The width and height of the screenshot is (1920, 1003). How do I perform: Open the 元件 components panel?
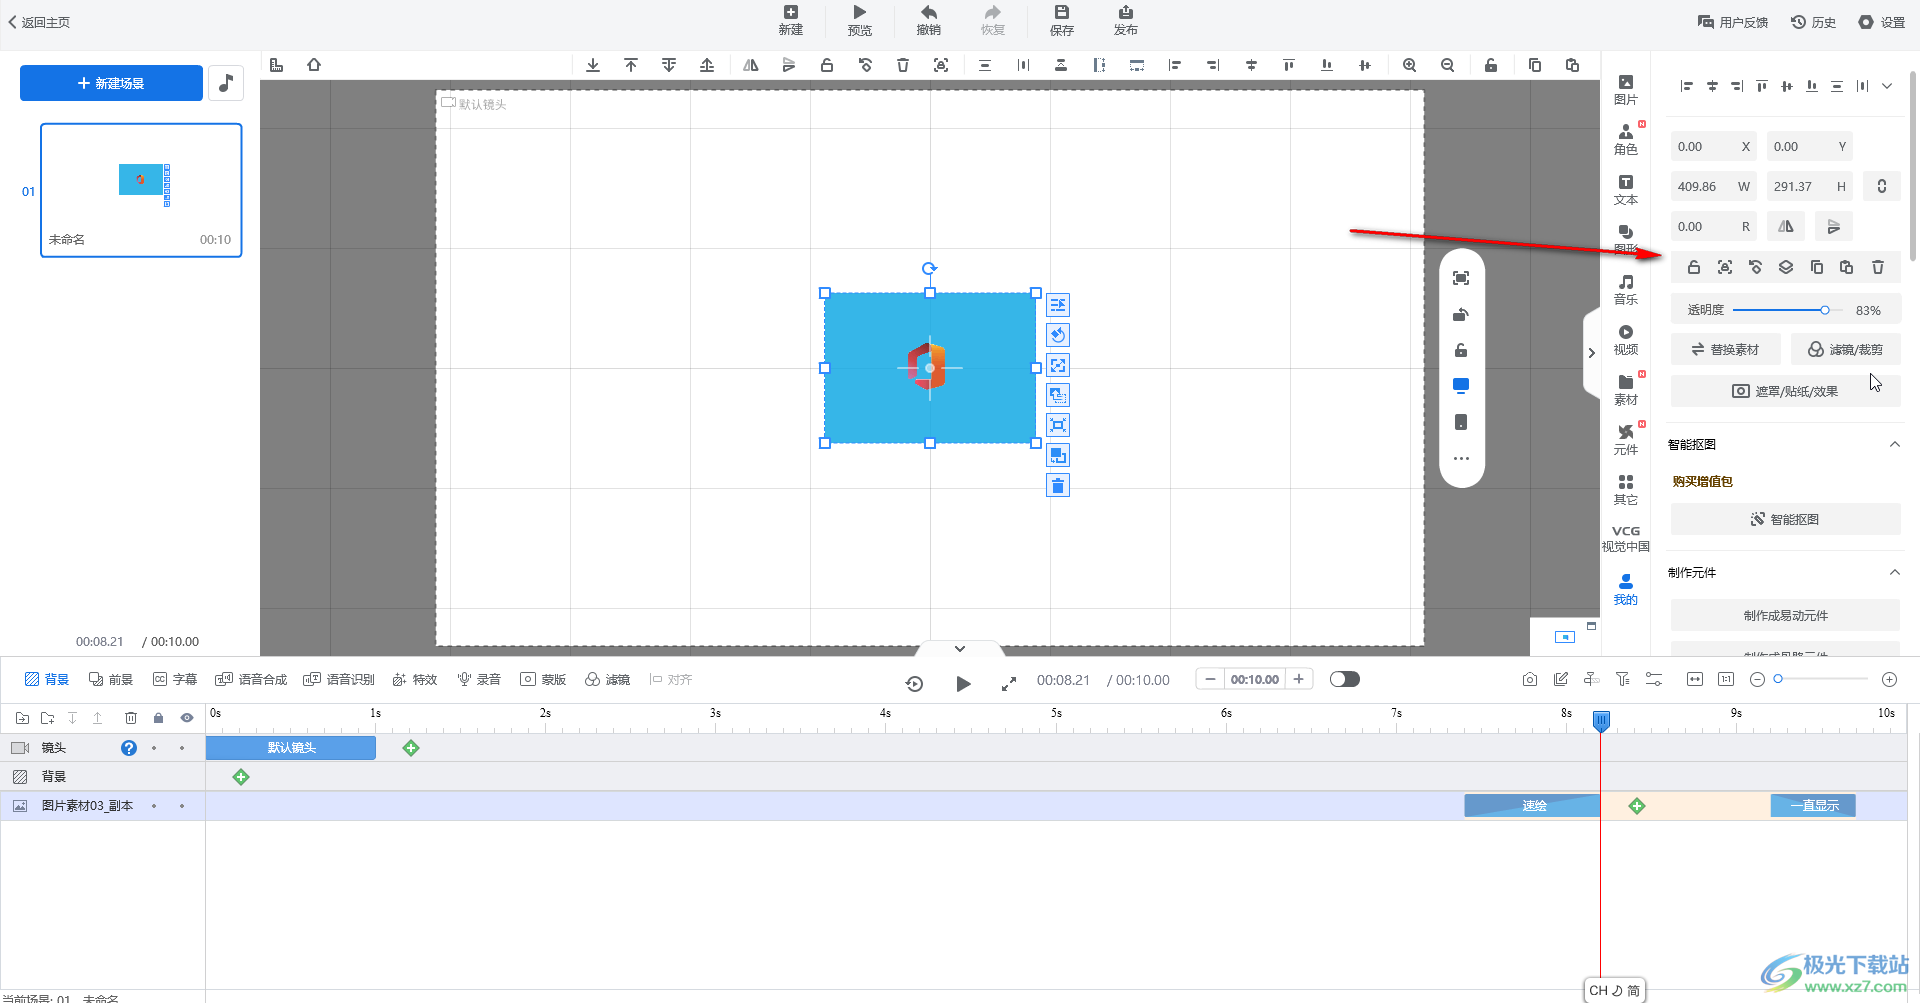1625,440
